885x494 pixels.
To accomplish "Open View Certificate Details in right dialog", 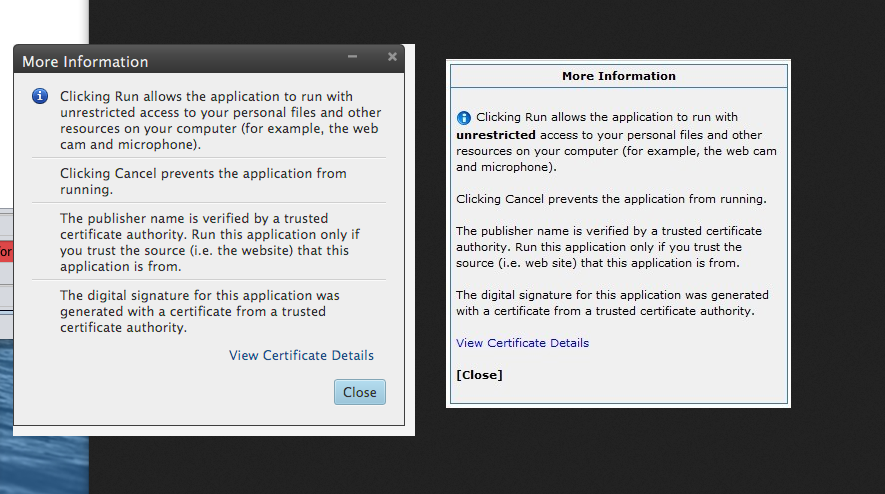I will pyautogui.click(x=522, y=343).
